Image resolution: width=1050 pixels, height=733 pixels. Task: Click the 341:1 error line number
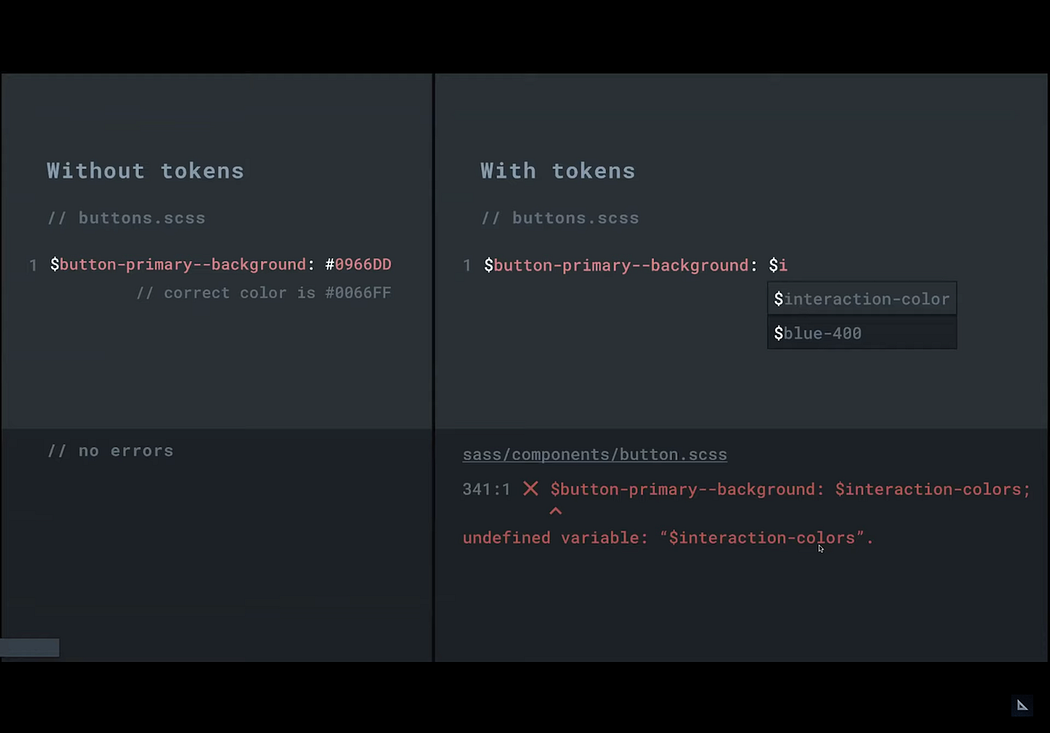(486, 489)
